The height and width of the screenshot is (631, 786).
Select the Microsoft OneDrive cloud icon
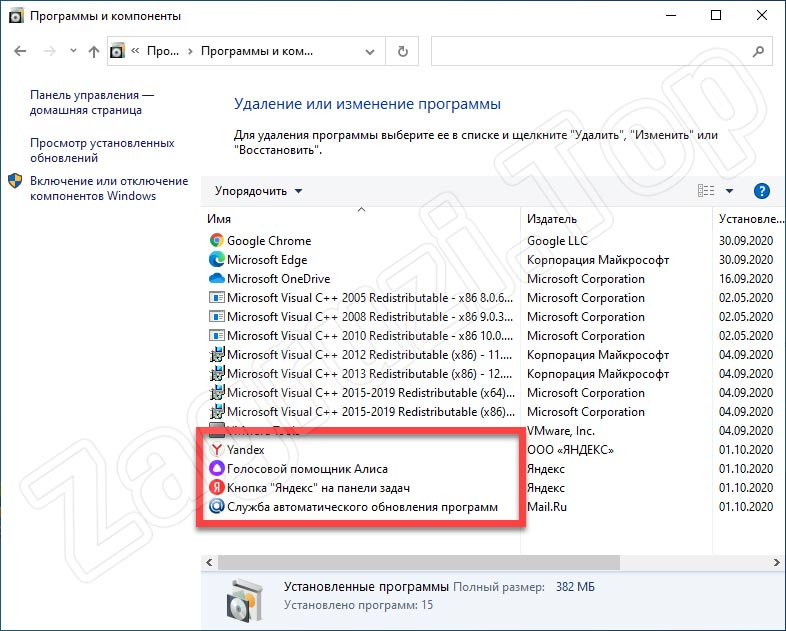coord(217,278)
